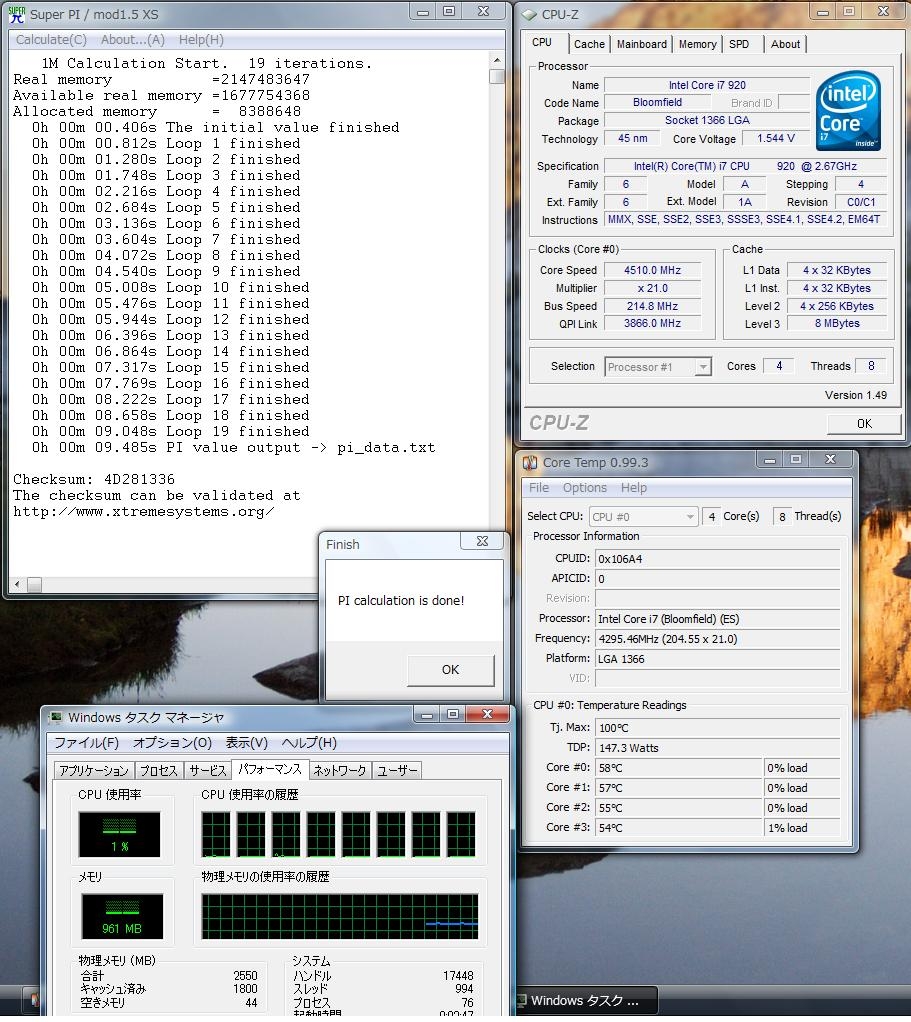Image resolution: width=911 pixels, height=1022 pixels.
Task: Open the SPD tab in CPU-Z
Action: 739,44
